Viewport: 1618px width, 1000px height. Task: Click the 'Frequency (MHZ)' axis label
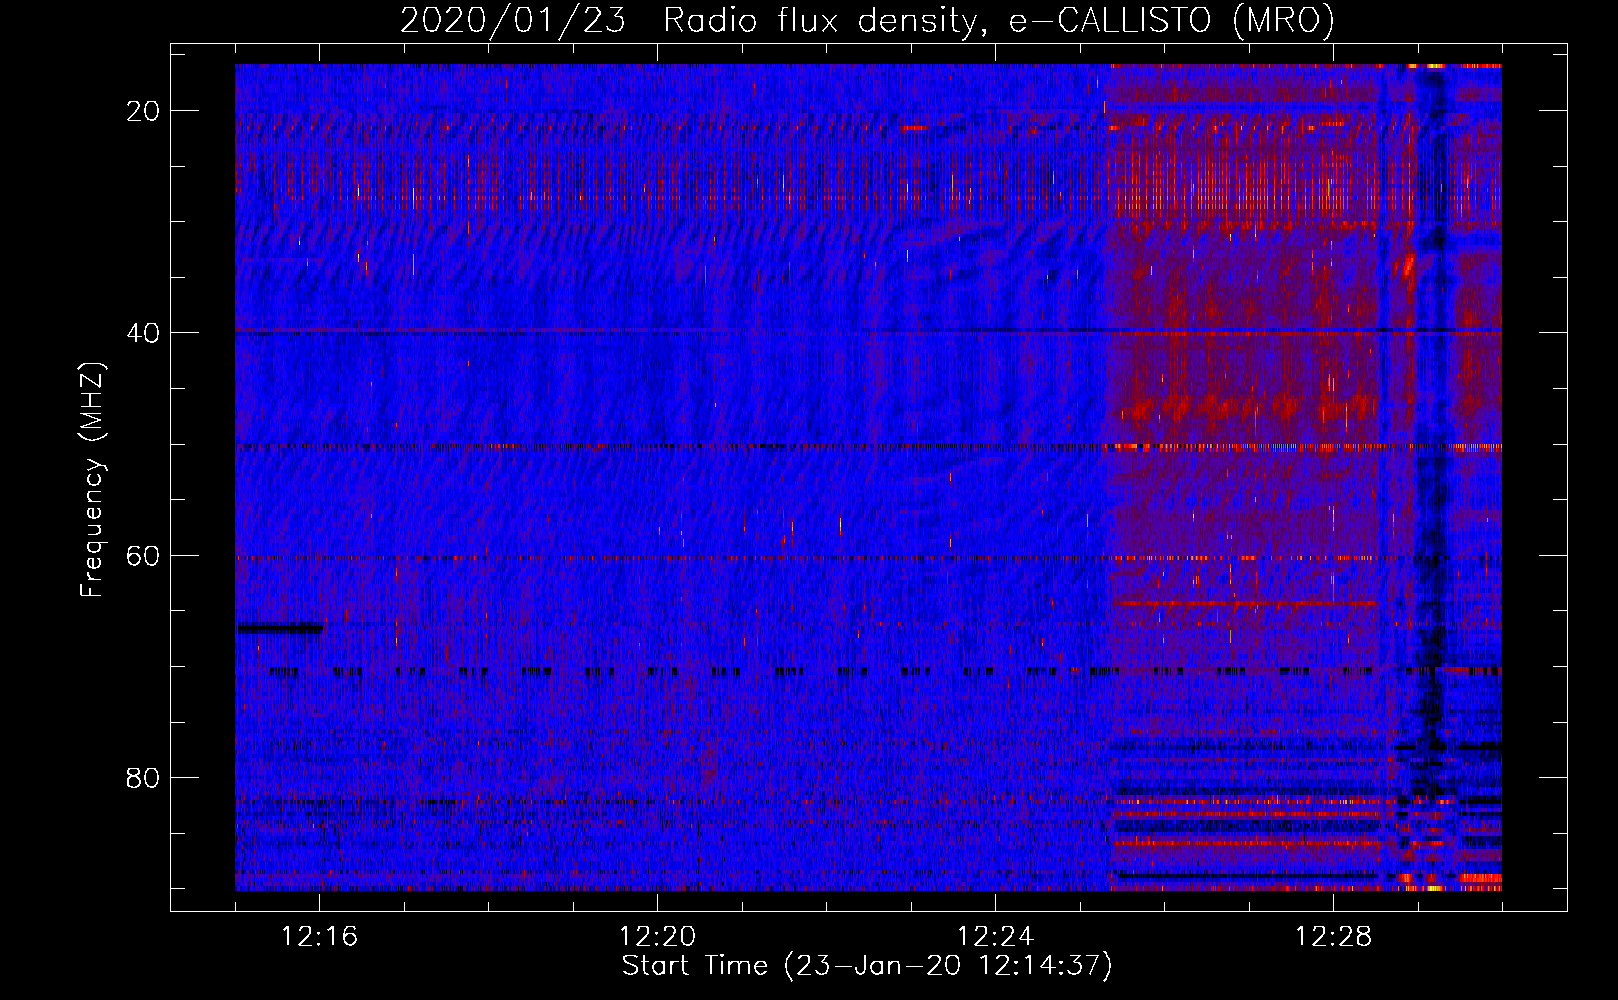tap(92, 481)
